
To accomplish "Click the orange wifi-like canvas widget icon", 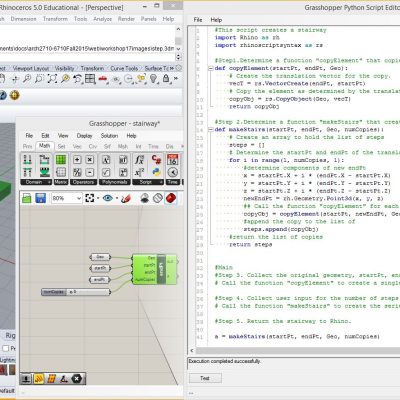I will [39, 379].
